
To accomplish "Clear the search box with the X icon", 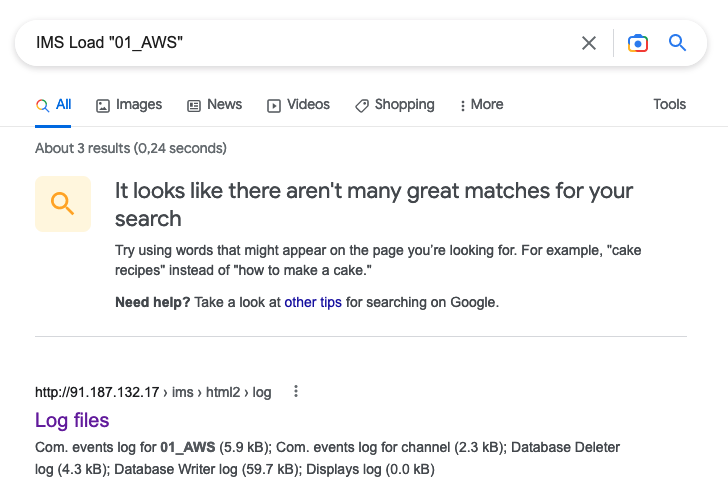I will (x=589, y=43).
